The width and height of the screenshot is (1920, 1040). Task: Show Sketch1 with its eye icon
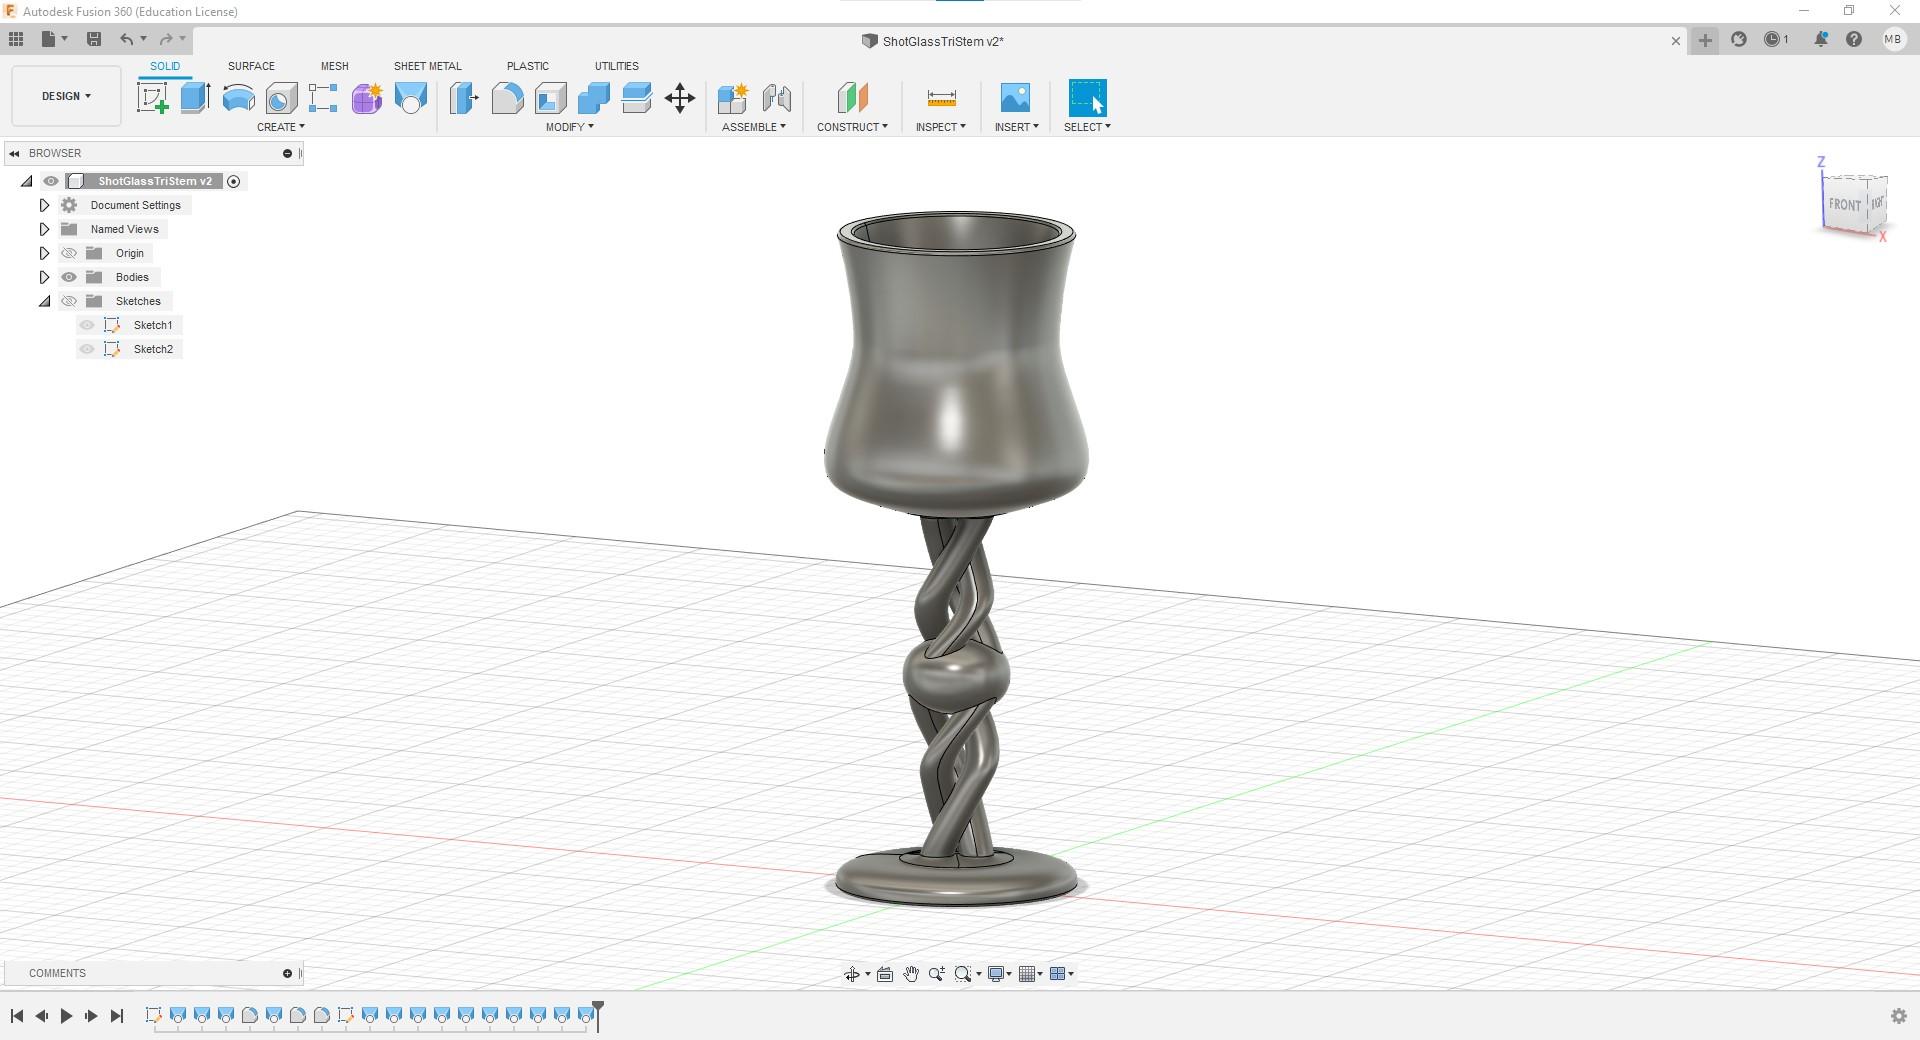pyautogui.click(x=87, y=325)
